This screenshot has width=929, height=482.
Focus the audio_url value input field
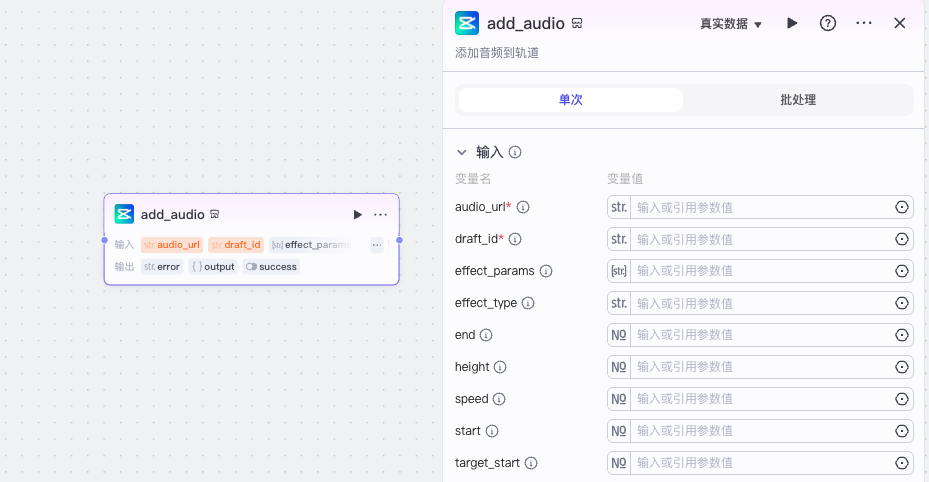click(x=761, y=207)
